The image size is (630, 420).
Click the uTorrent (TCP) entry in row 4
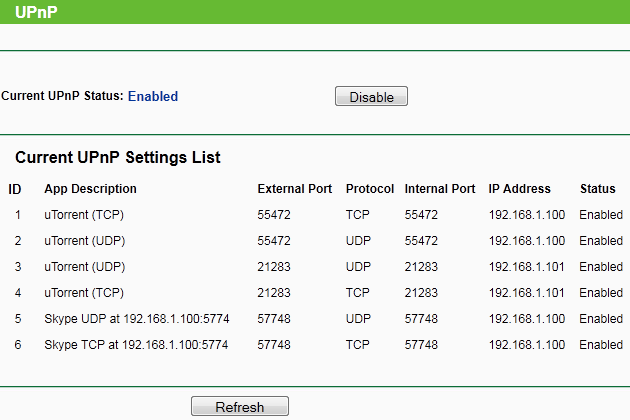(84, 293)
